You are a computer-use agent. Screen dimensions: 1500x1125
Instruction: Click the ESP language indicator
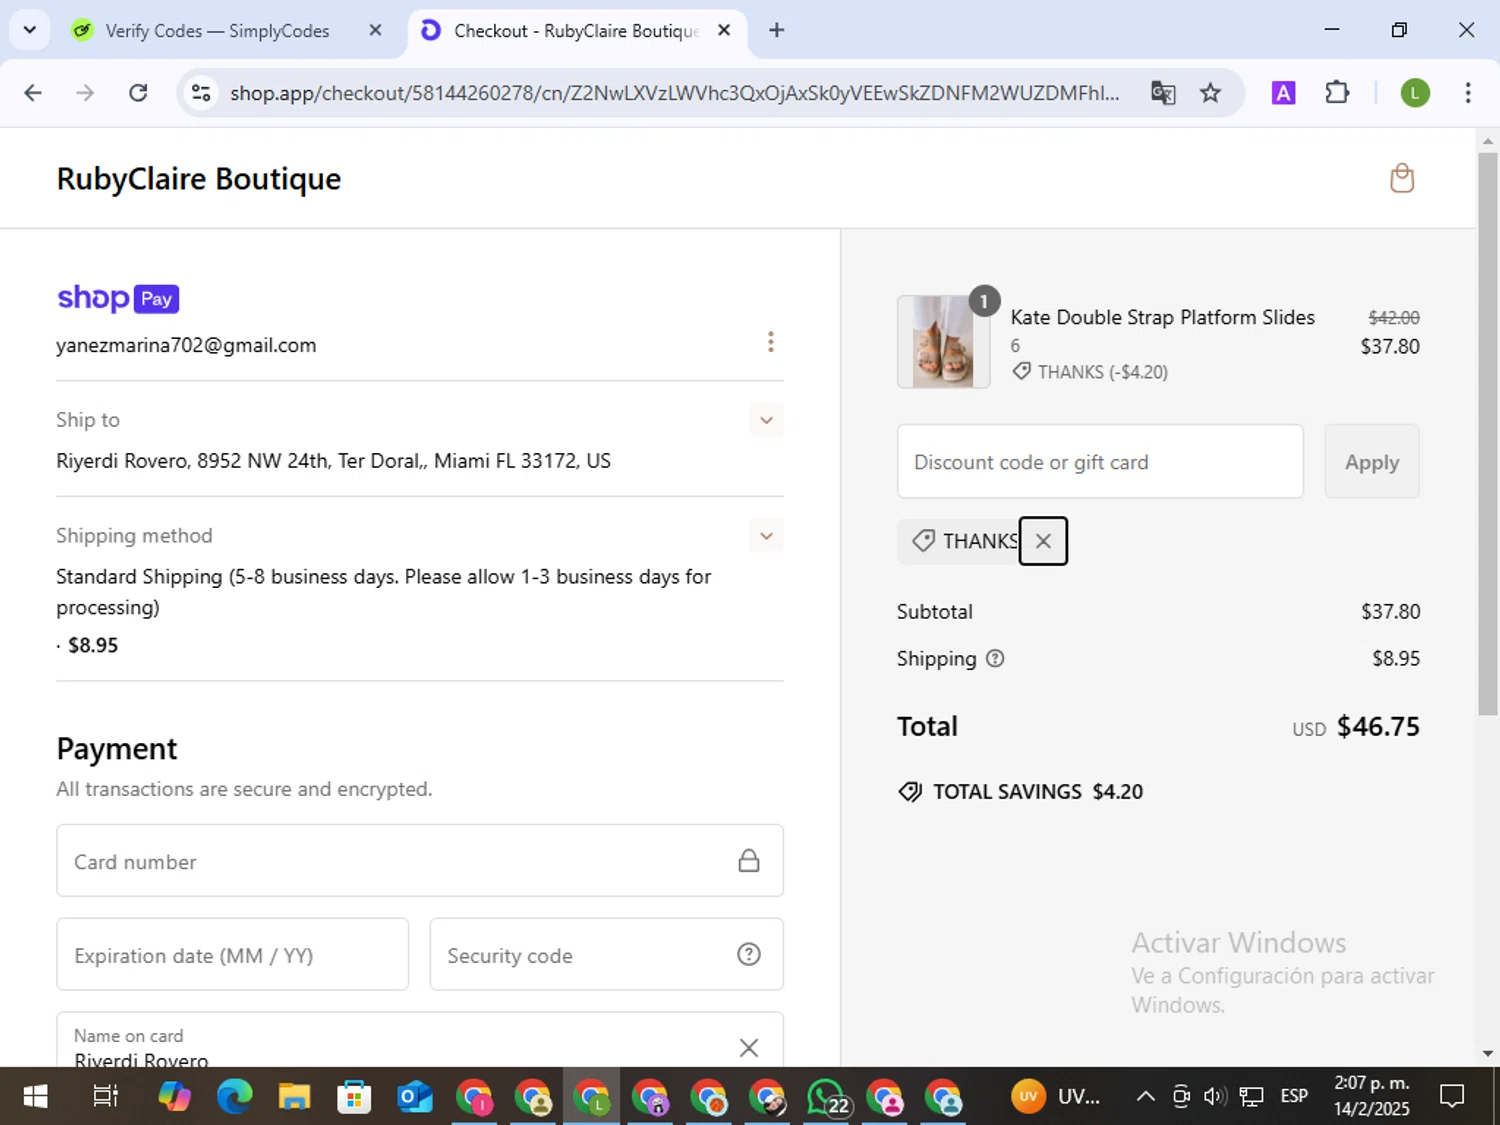click(x=1294, y=1097)
